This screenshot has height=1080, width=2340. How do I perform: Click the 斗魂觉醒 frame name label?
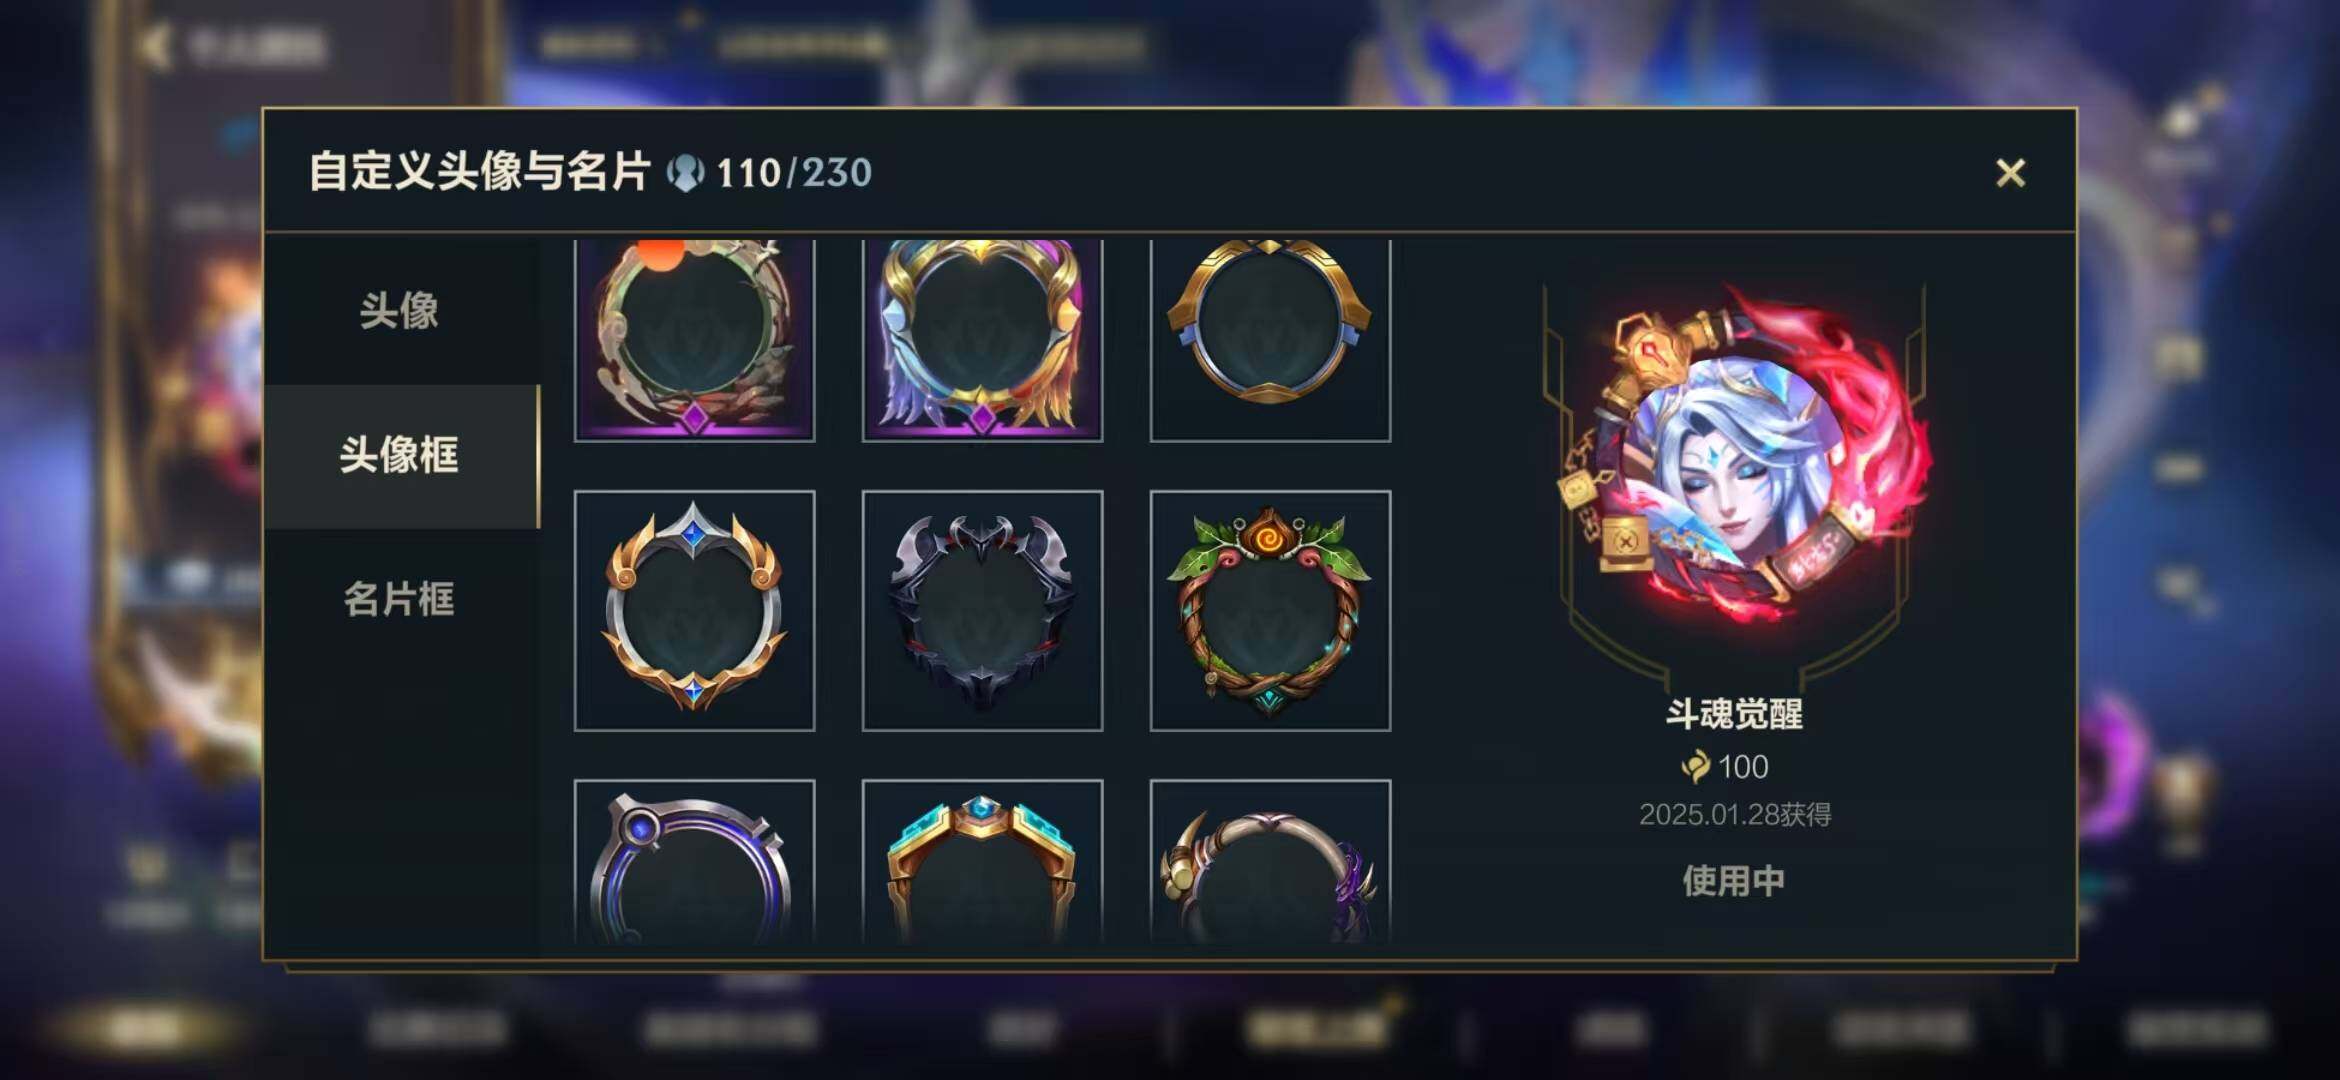click(x=1734, y=714)
